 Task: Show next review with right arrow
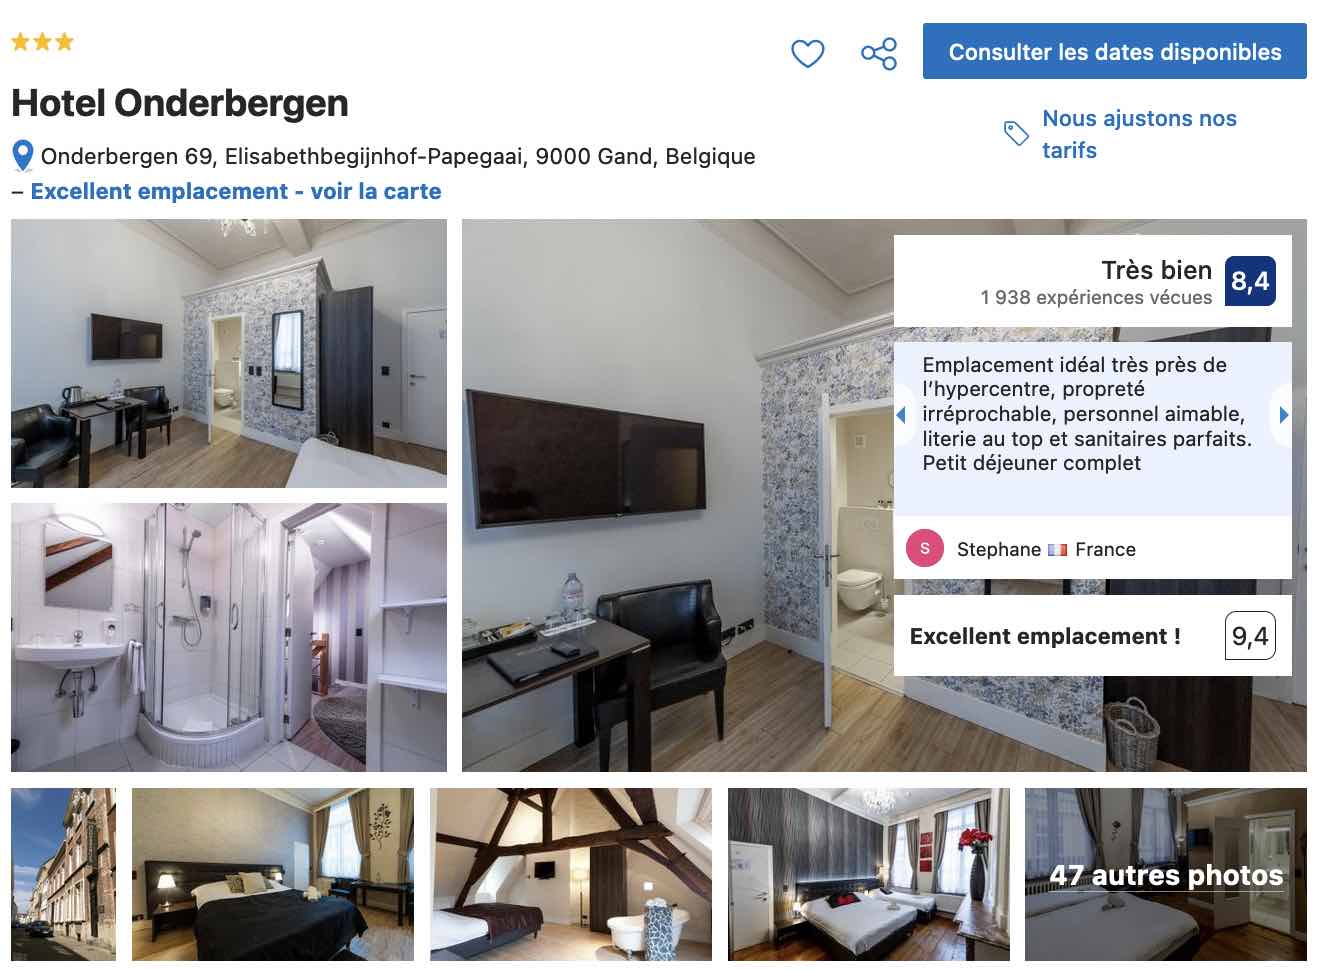coord(1284,414)
